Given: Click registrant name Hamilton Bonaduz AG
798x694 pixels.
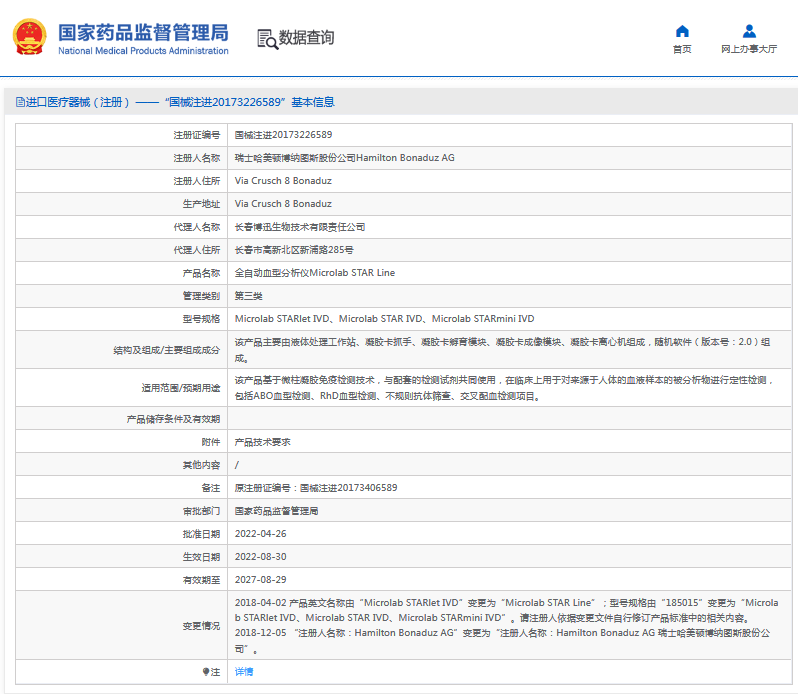Looking at the screenshot, I should [345, 158].
